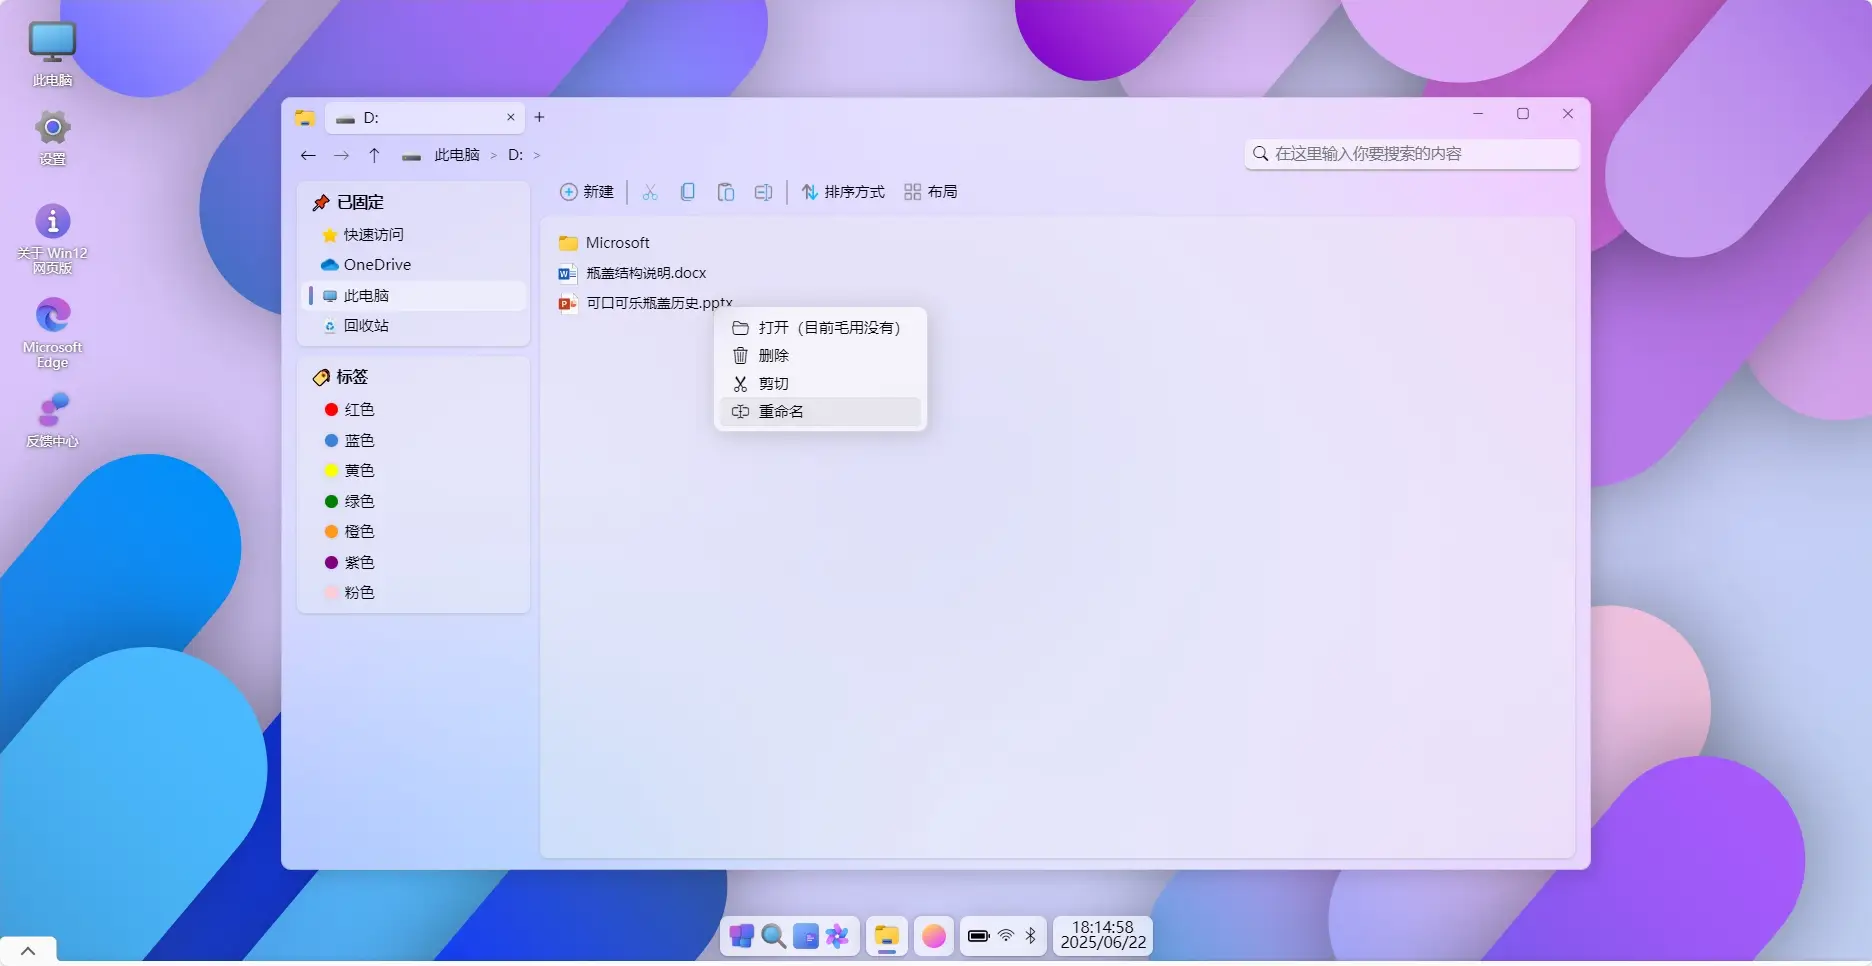The width and height of the screenshot is (1872, 966).
Task: Close the D: tab
Action: click(x=511, y=117)
